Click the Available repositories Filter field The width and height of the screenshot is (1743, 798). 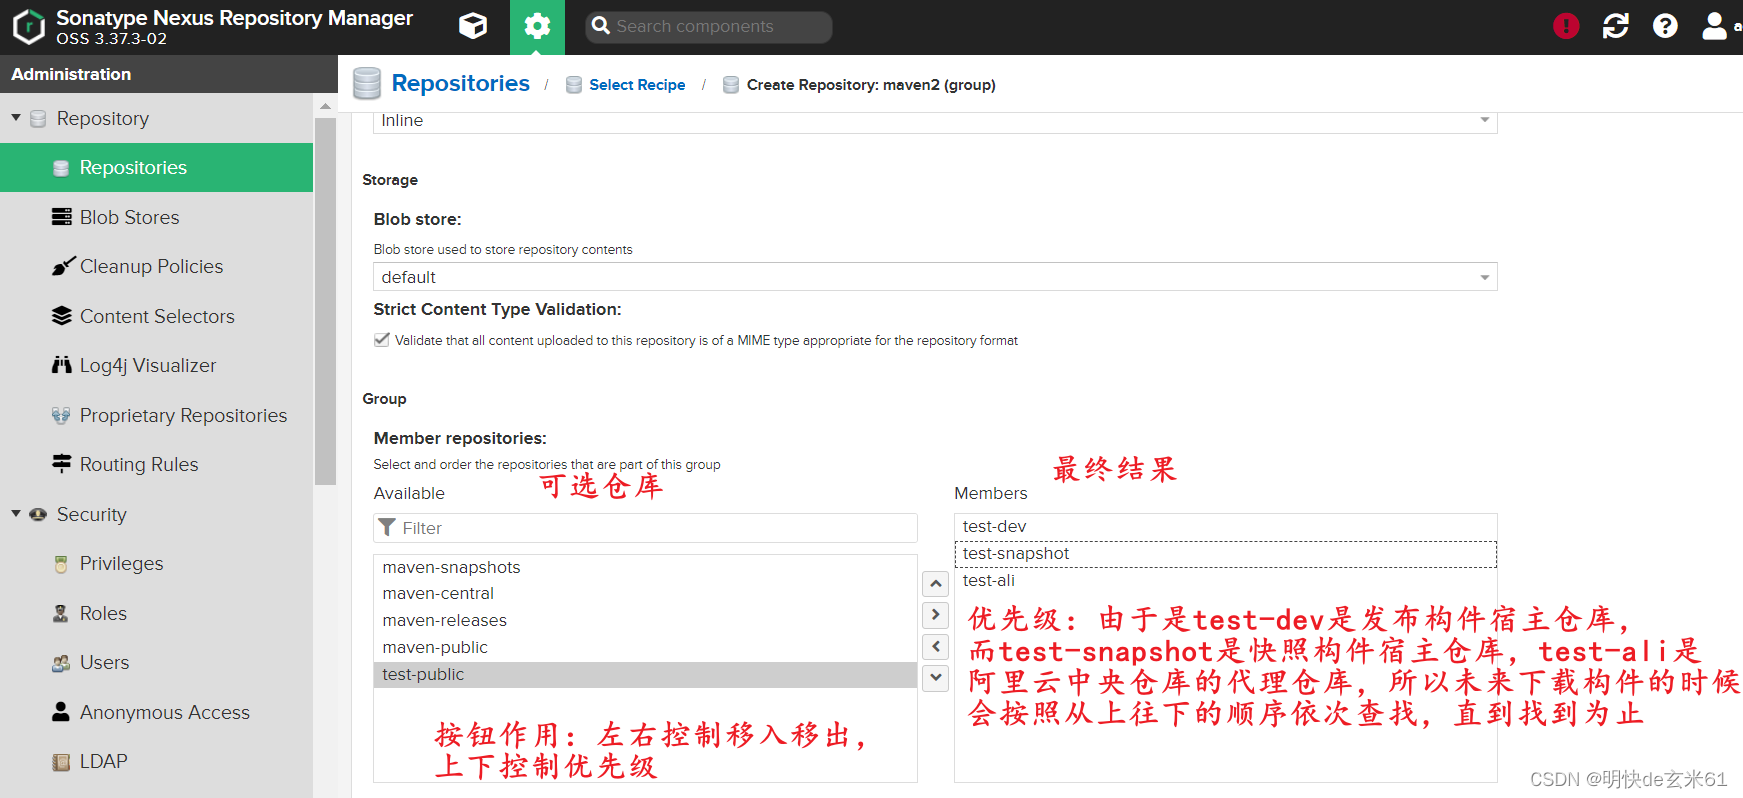(646, 528)
